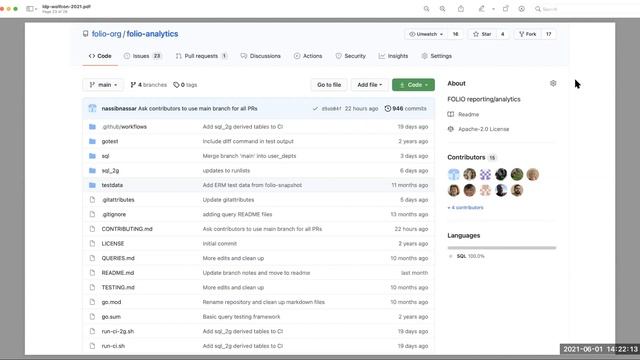Image resolution: width=640 pixels, height=360 pixels.
Task: Click the Preview share icon
Action: pos(461,9)
